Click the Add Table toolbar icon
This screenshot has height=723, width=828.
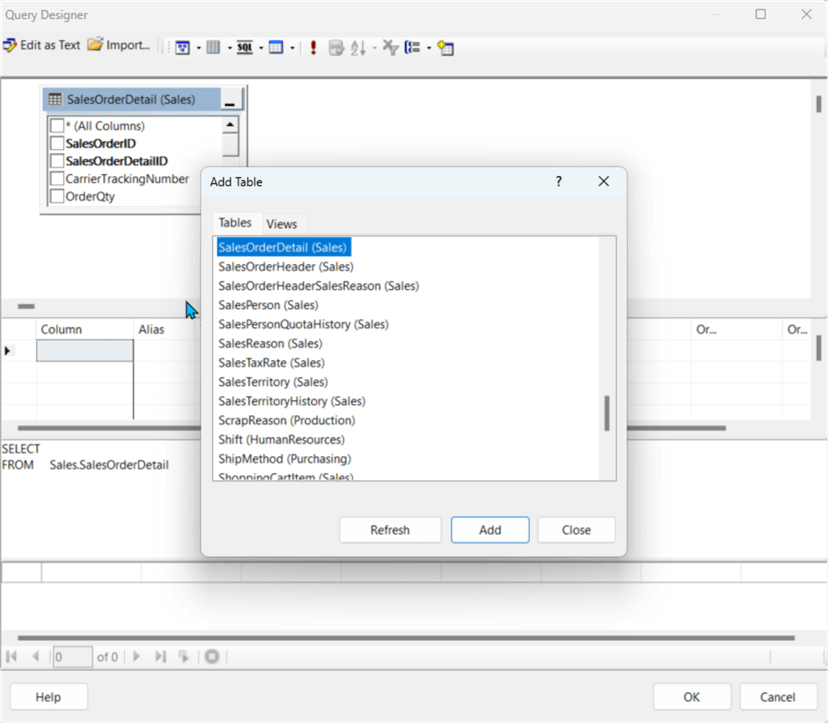(x=446, y=47)
